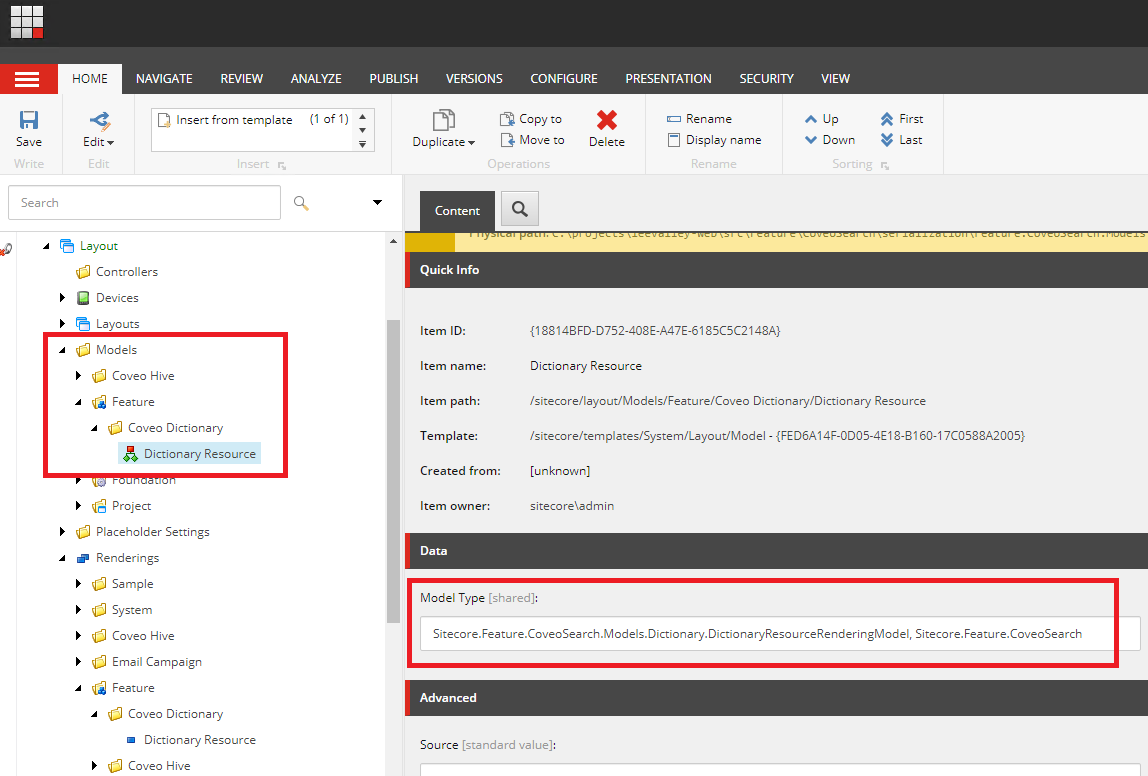Expand the Placeholder Settings node
The width and height of the screenshot is (1148, 776).
point(63,532)
